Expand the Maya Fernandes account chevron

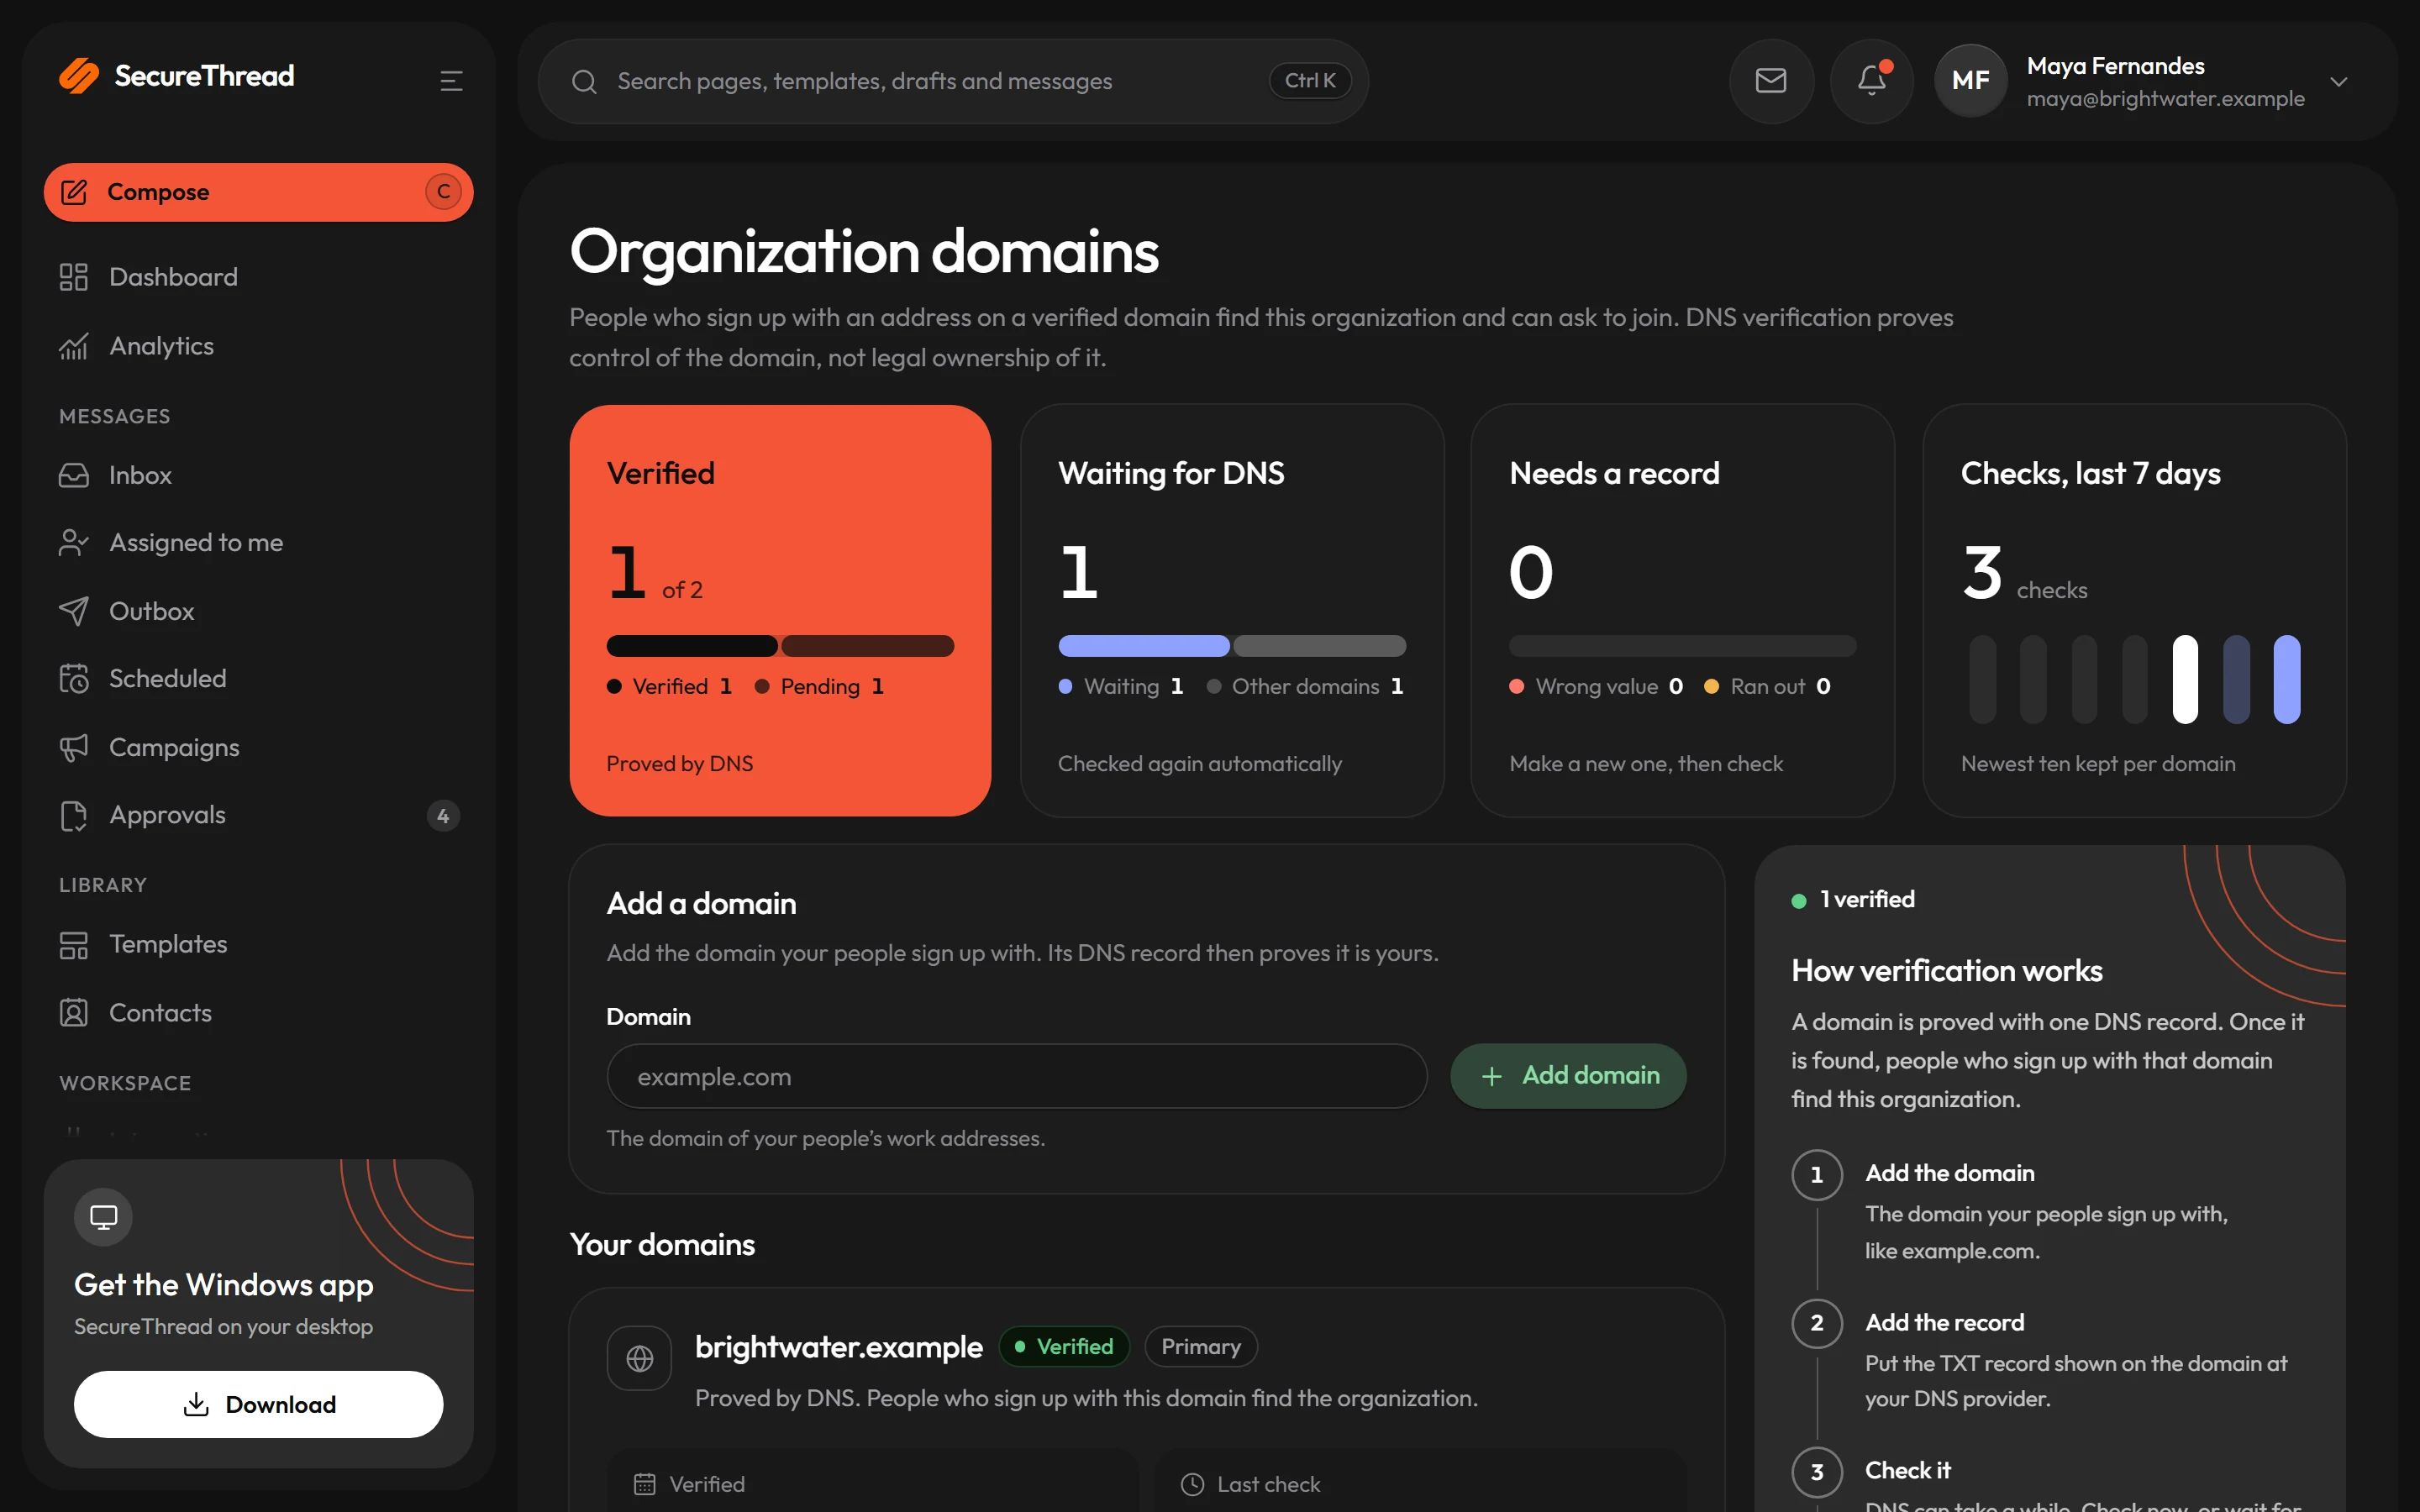(x=2338, y=82)
